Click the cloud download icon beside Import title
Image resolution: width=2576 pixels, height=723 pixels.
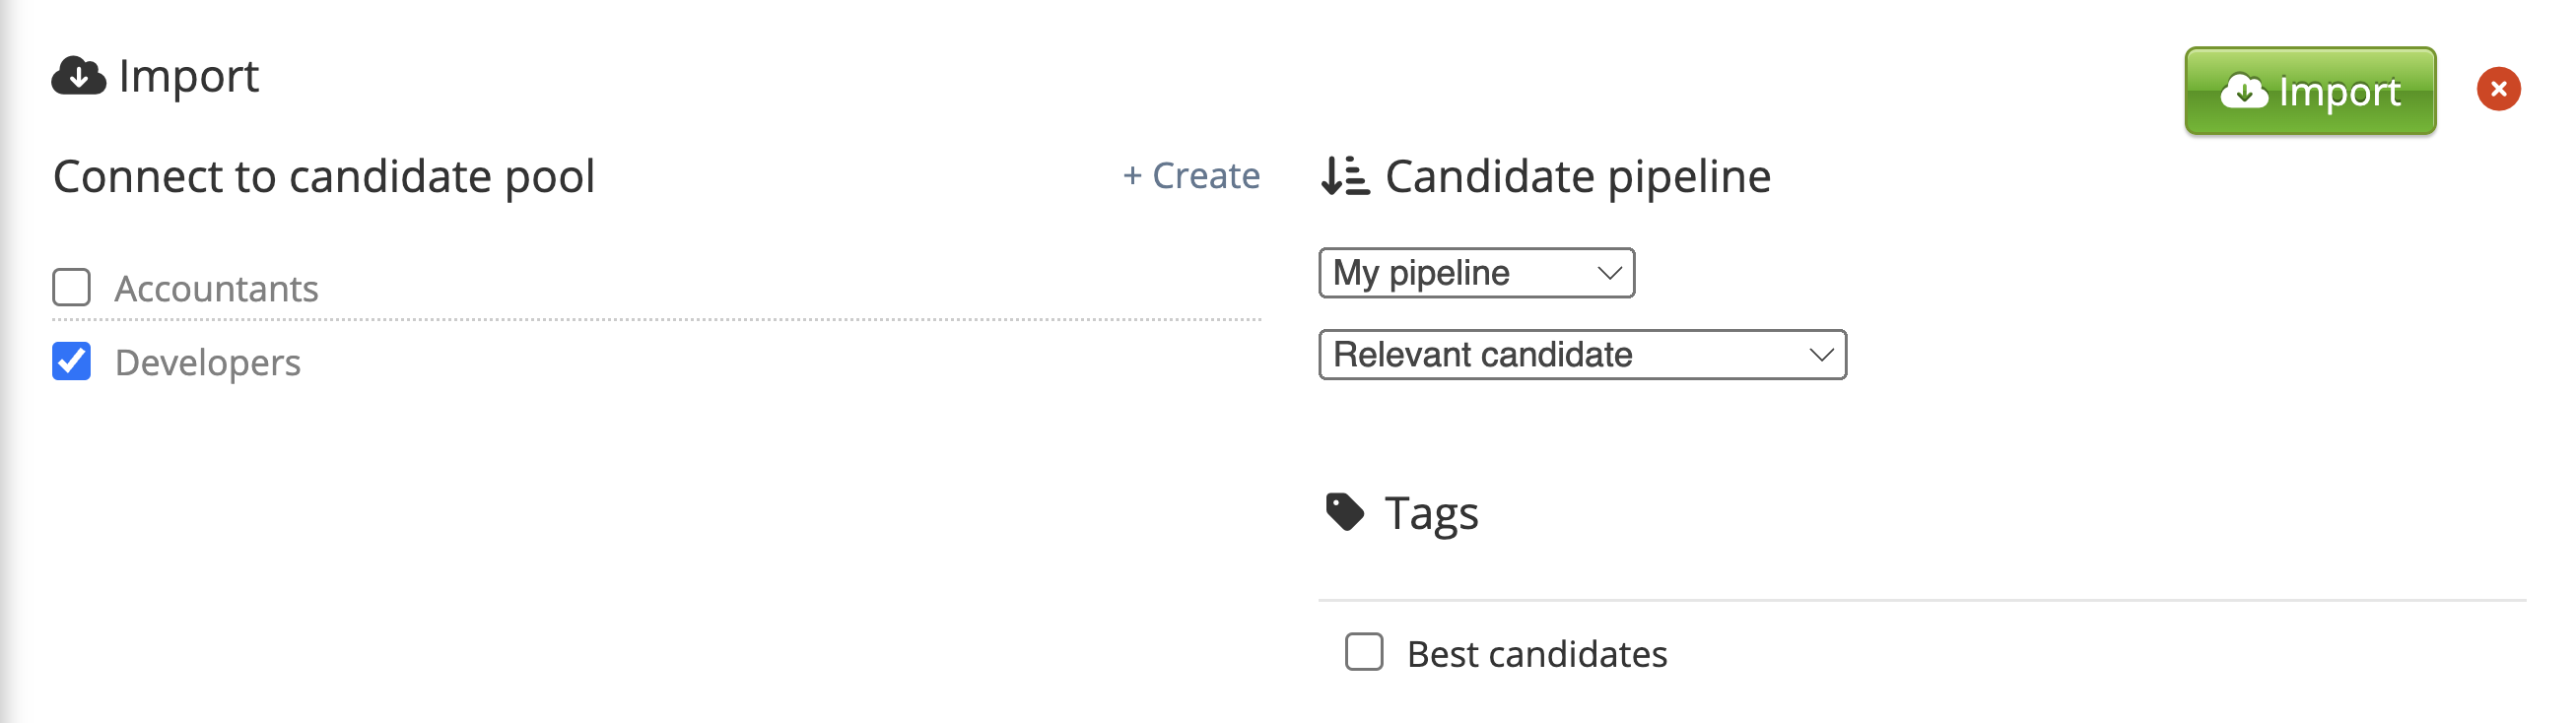(78, 76)
